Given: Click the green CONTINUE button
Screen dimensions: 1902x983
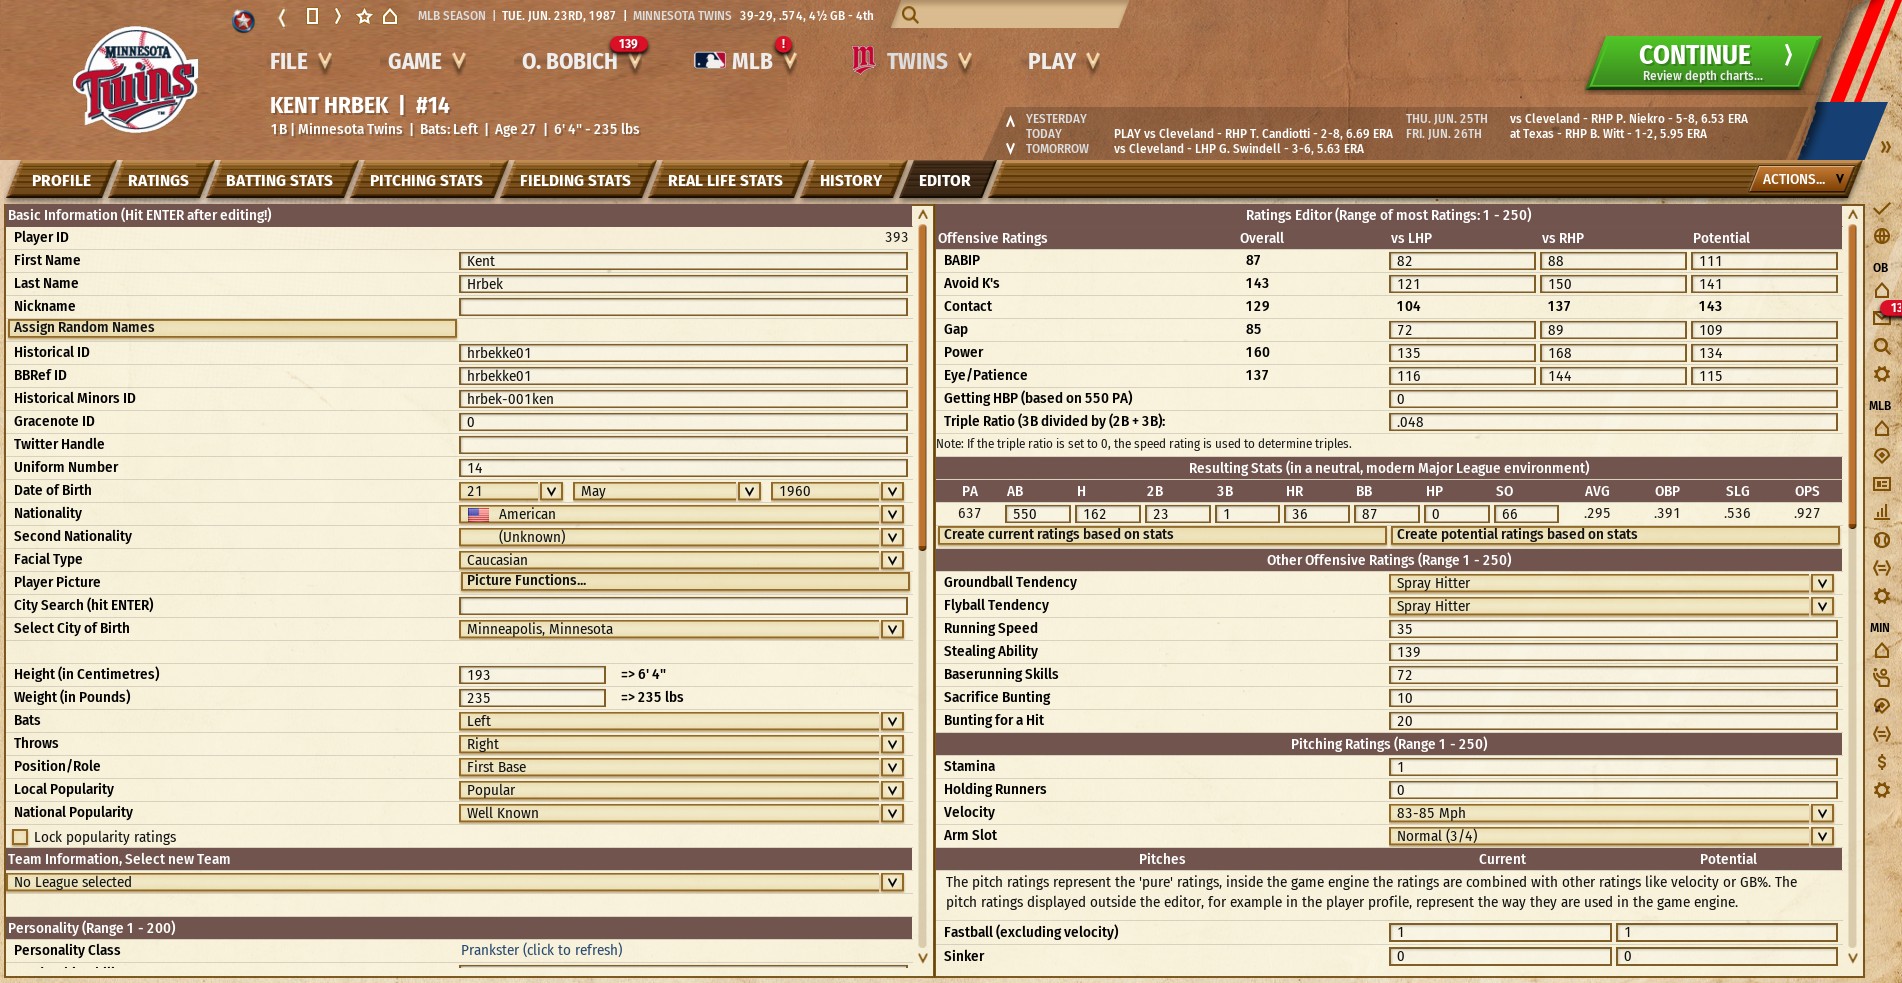Looking at the screenshot, I should point(1703,62).
